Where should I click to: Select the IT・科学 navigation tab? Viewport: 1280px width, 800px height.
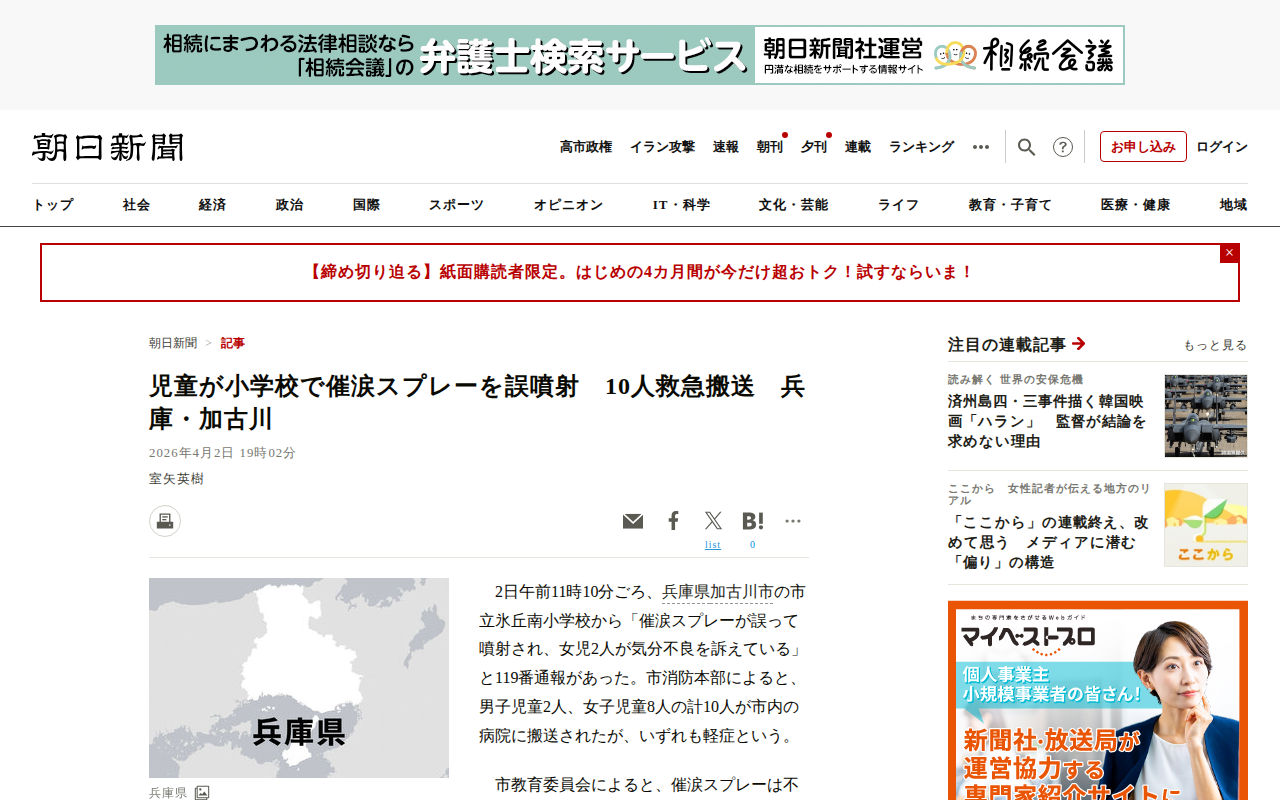681,205
